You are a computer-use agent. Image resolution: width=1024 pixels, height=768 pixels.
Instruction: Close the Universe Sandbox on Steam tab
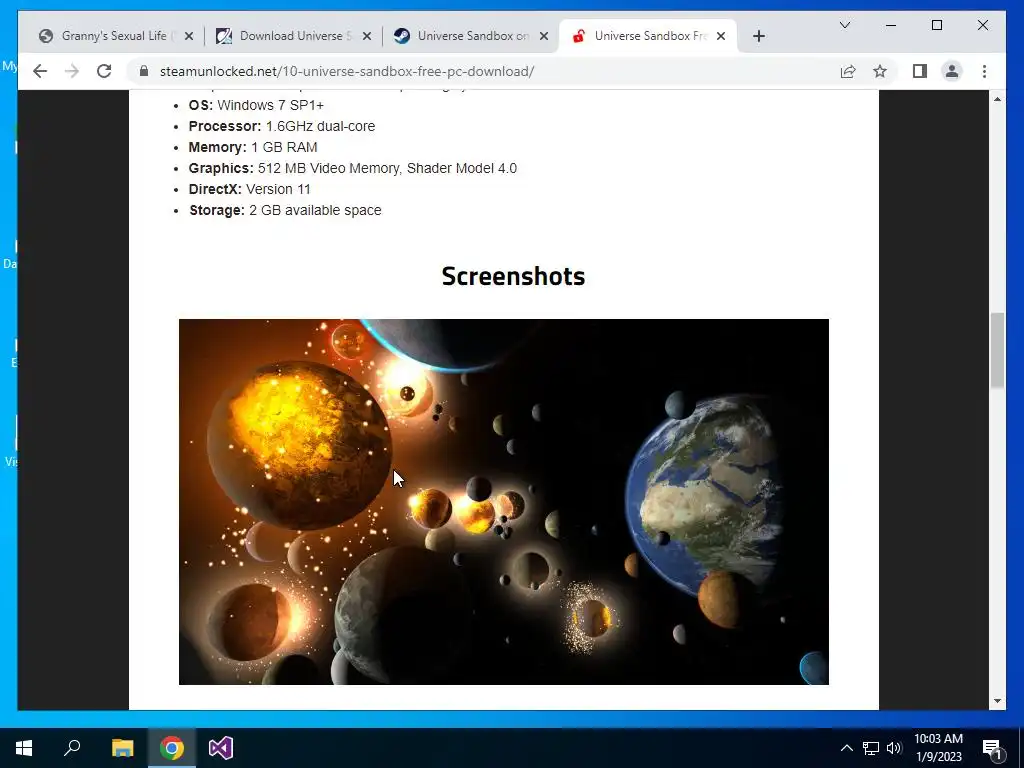tap(544, 36)
